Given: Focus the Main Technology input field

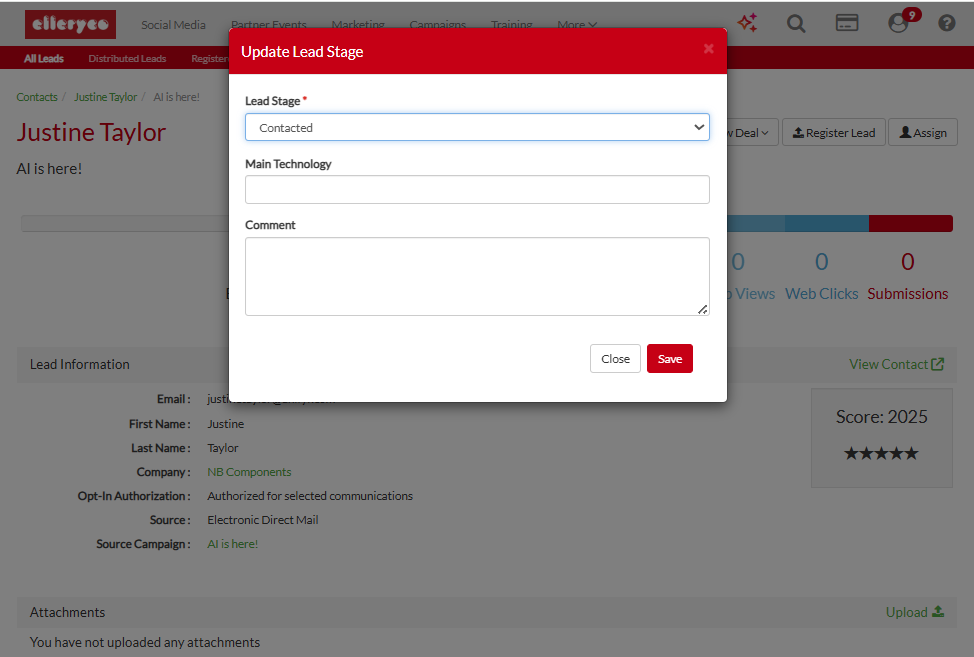Looking at the screenshot, I should 477,189.
